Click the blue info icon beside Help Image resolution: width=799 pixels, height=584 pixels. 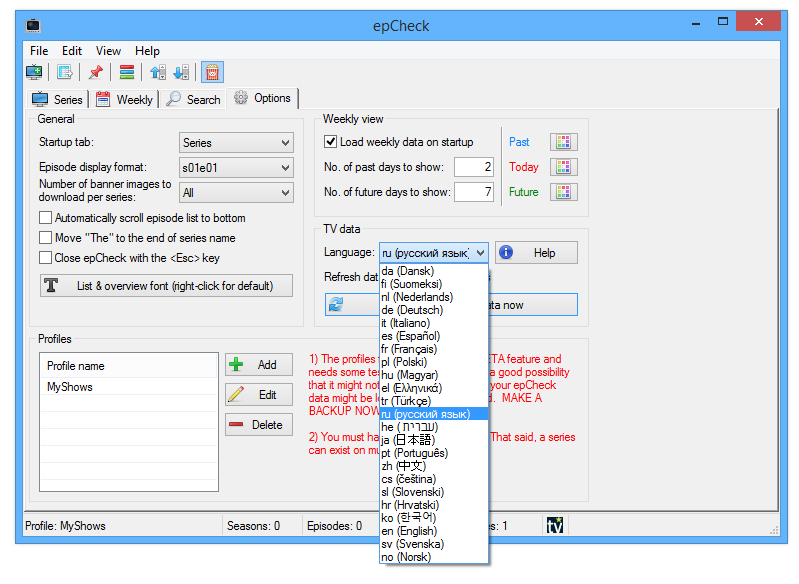[506, 252]
